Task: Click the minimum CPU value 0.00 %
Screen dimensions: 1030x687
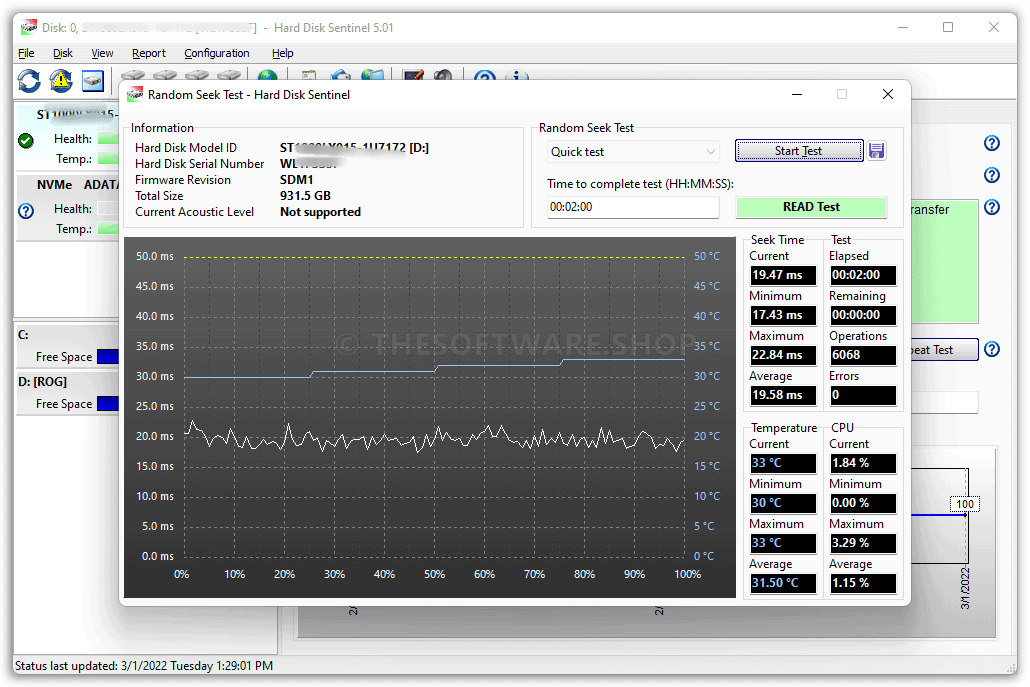Action: point(862,503)
